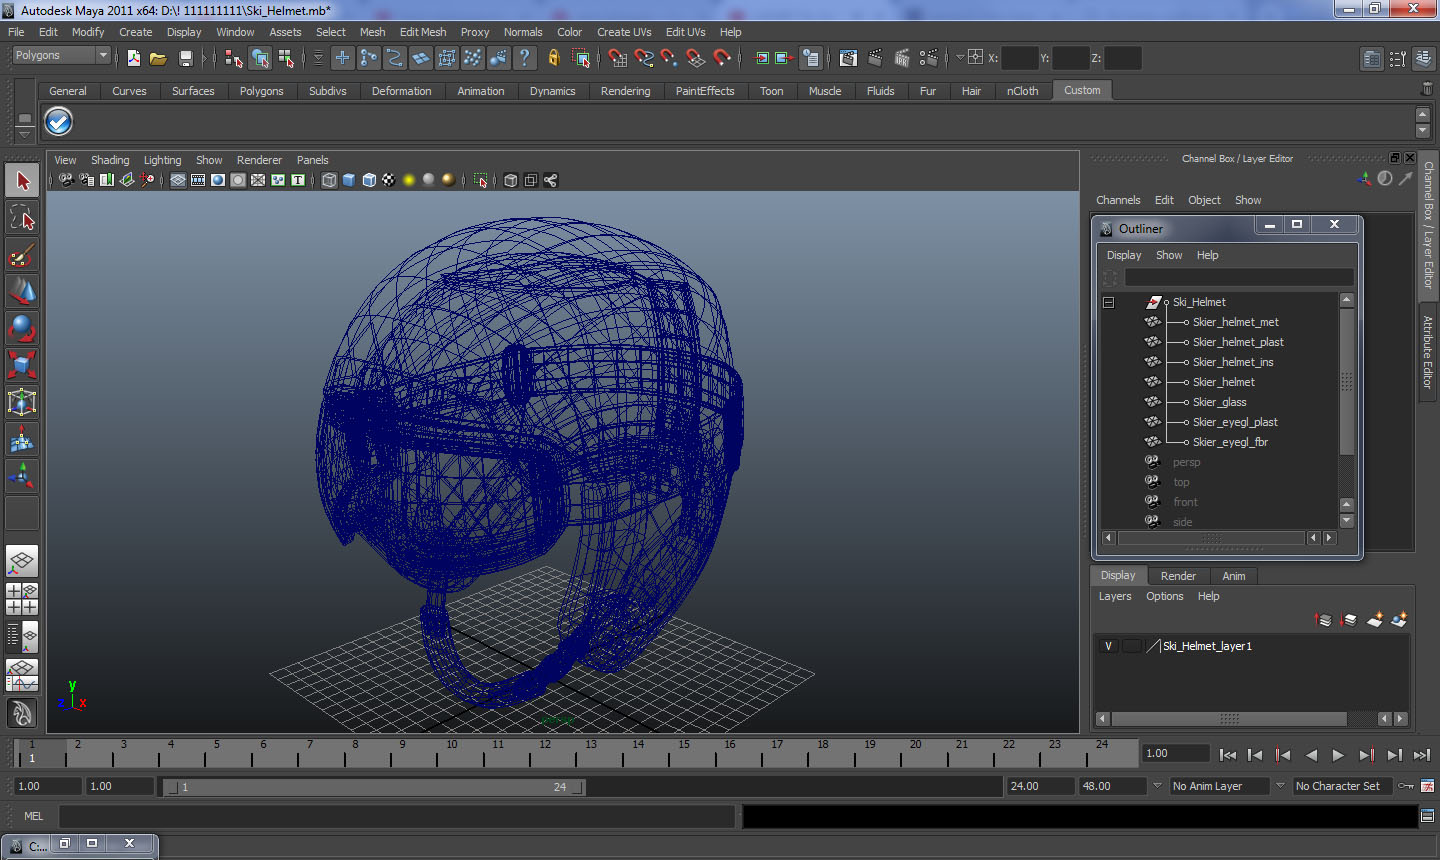Activate the Lasso select tool

pyautogui.click(x=22, y=218)
